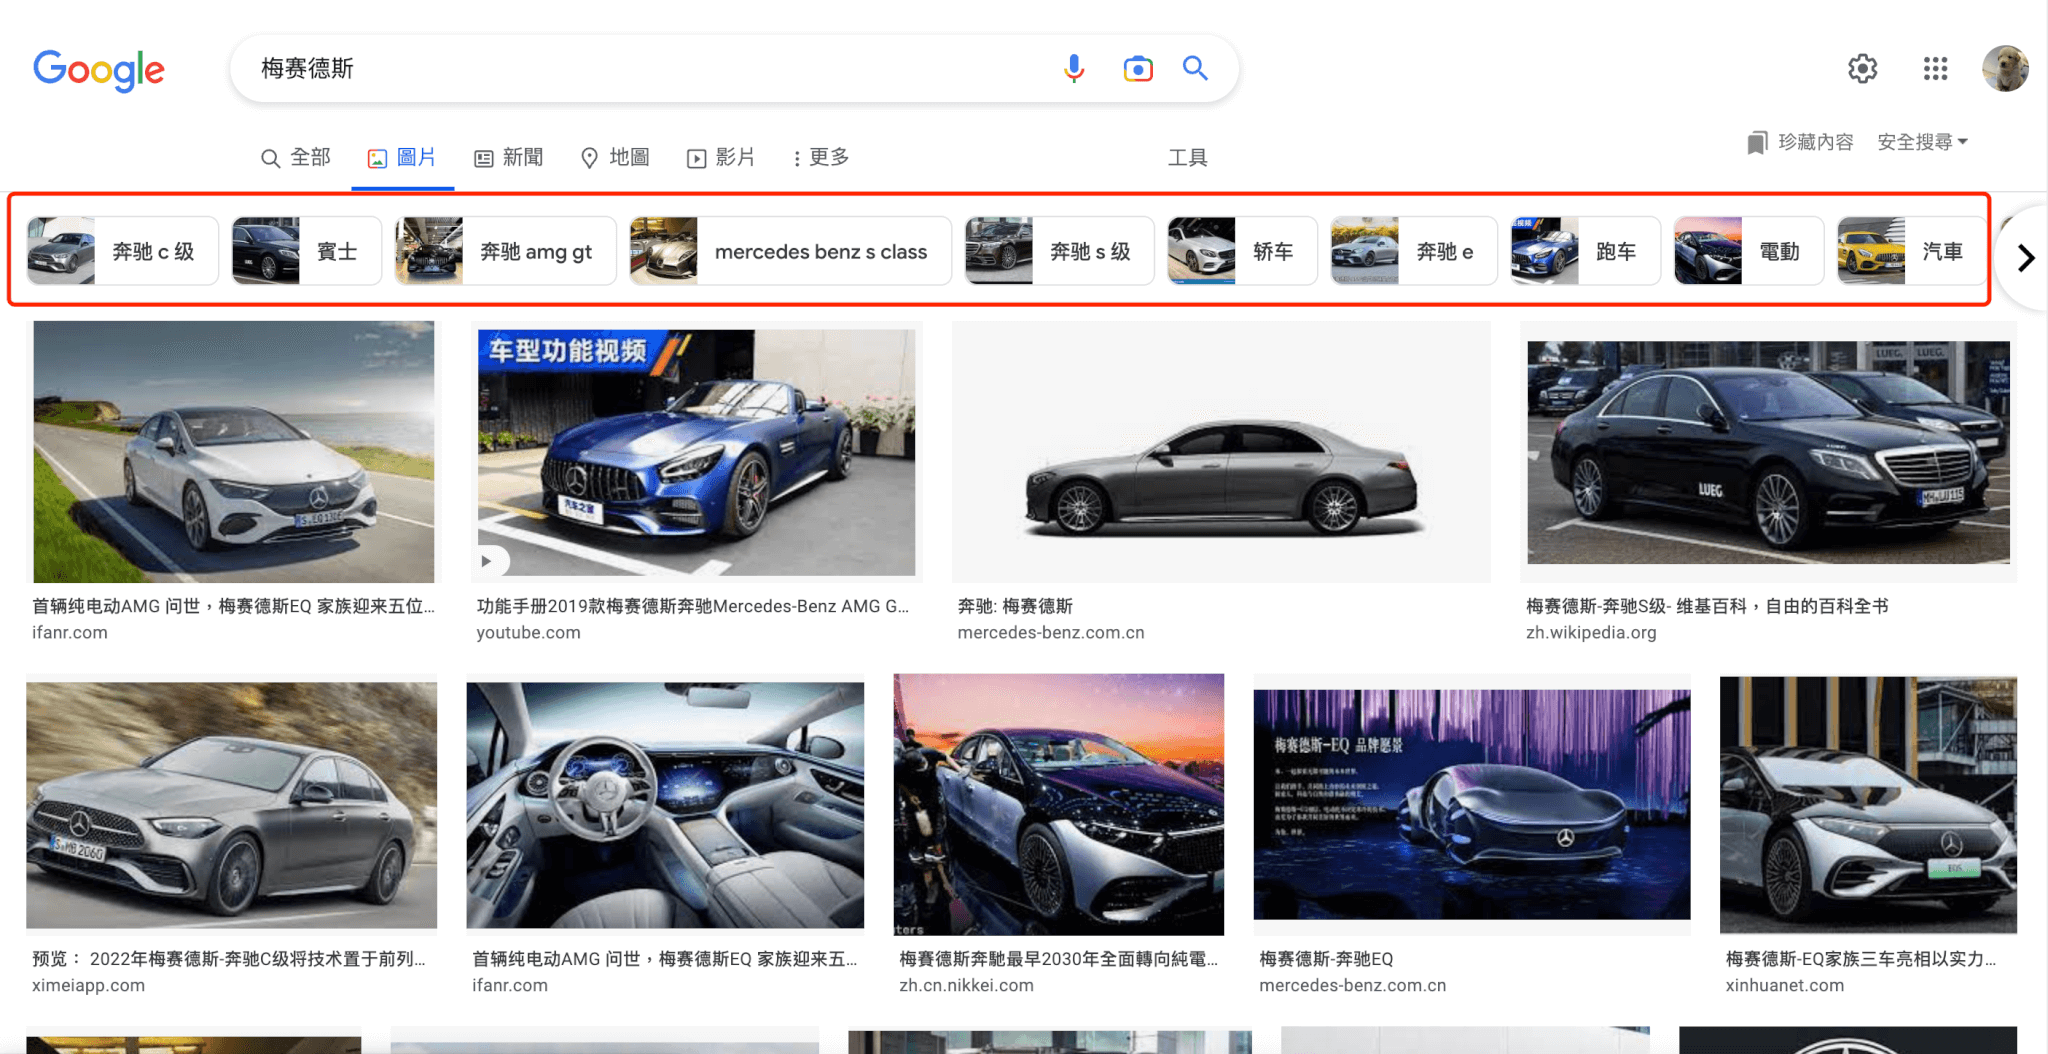Click the xinhuanet.com source text
The height and width of the screenshot is (1054, 2048).
point(1784,985)
